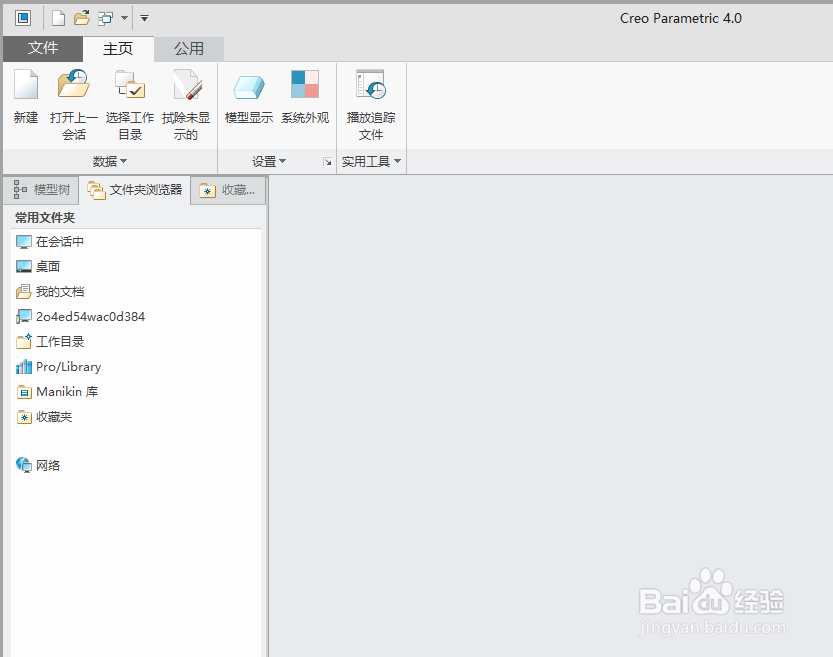Select 桌面 folder
The image size is (833, 657).
(38, 267)
